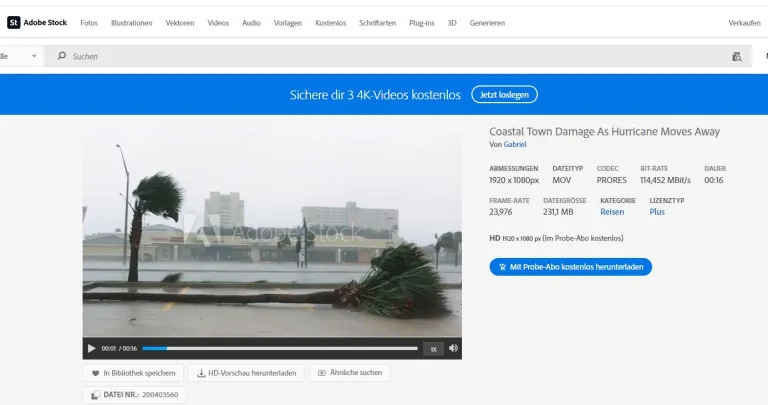Viewport: 768px width, 405px height.
Task: Click the Verkaufen link
Action: (744, 23)
